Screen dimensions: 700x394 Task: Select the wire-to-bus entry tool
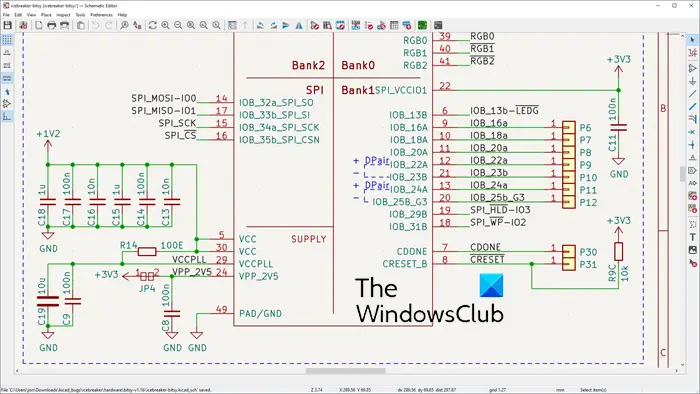pyautogui.click(x=692, y=120)
